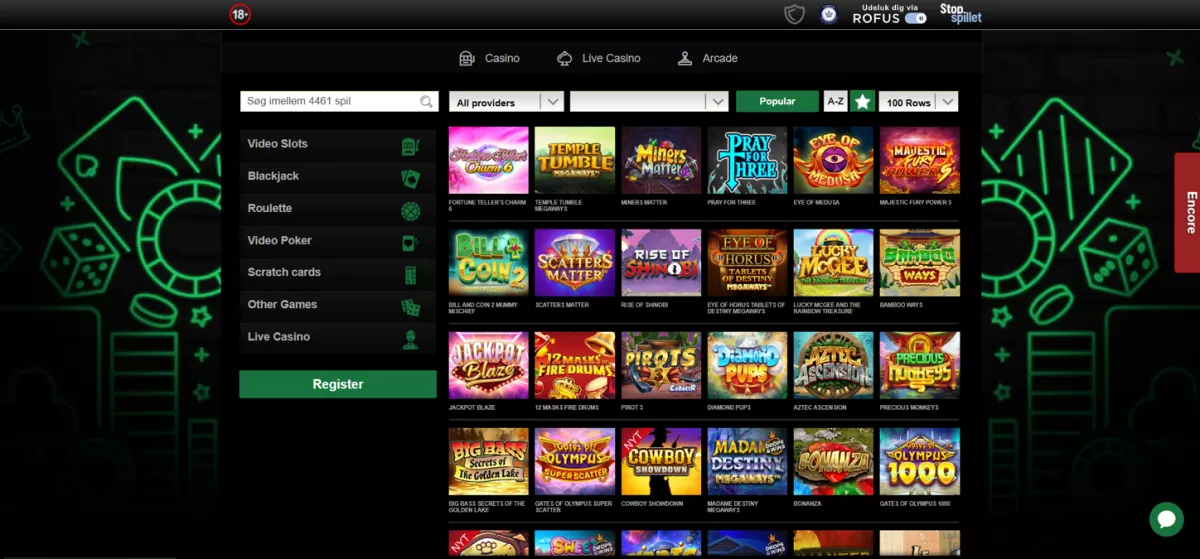Select Scratch cards category
This screenshot has width=1200, height=559.
pos(337,272)
